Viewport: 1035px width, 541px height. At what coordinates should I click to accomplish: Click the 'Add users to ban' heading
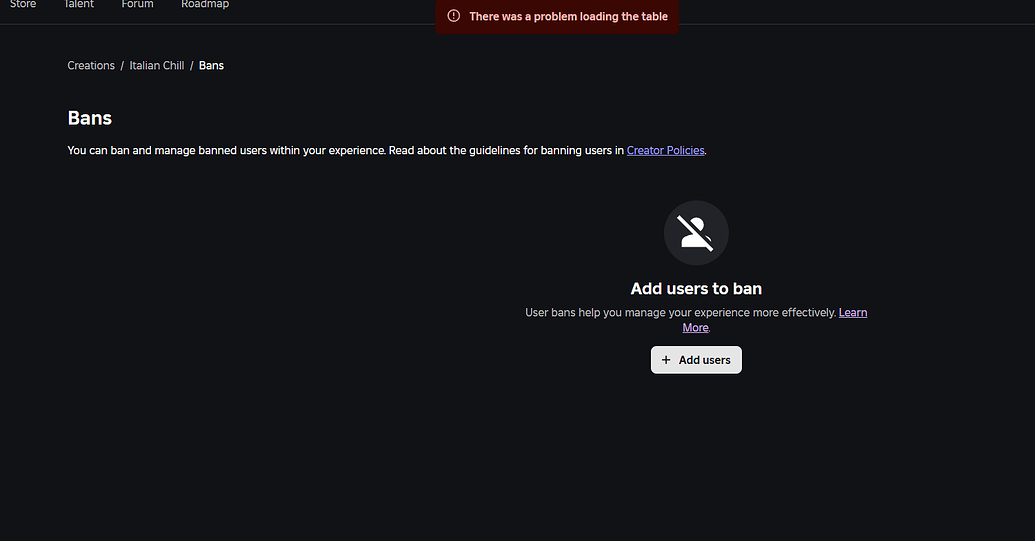coord(696,288)
